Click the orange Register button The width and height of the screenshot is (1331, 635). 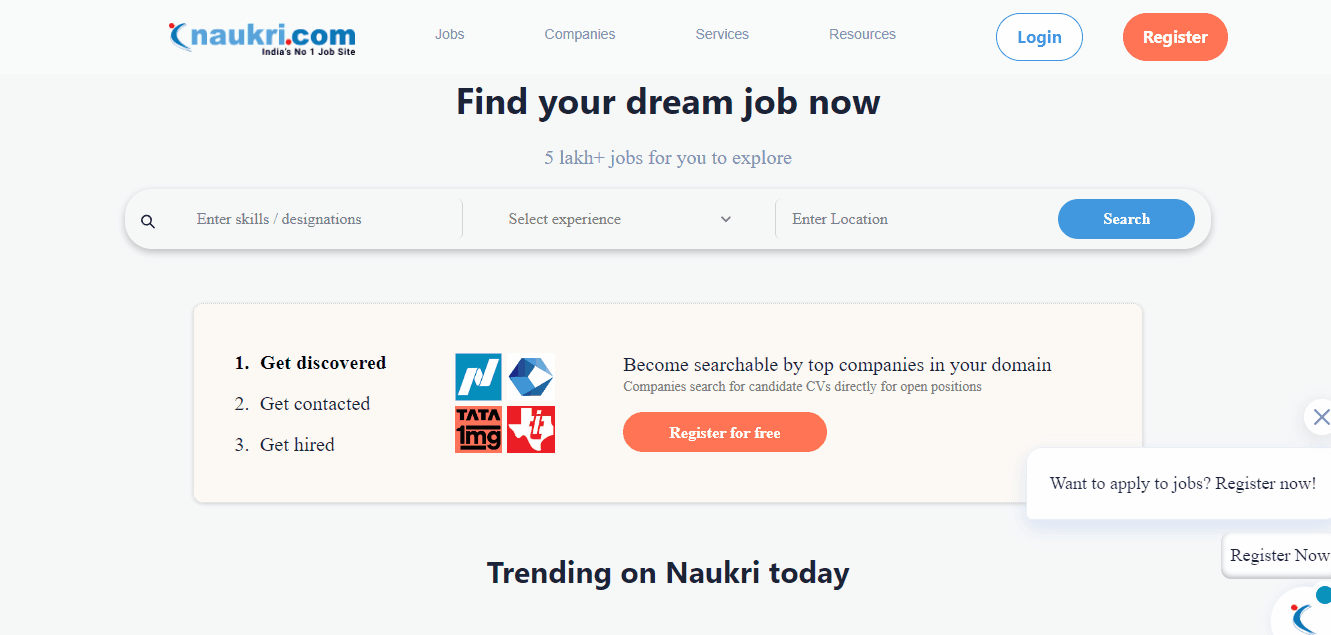[x=1175, y=37]
